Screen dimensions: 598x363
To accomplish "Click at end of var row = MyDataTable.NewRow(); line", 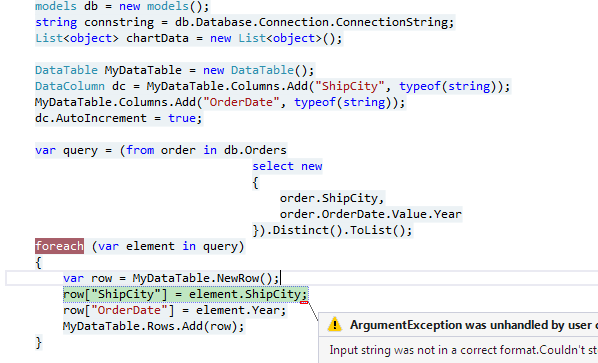I will (281, 278).
